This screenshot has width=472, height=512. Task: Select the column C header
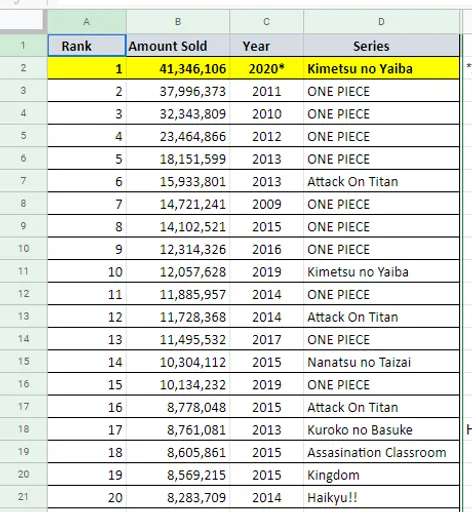(266, 22)
